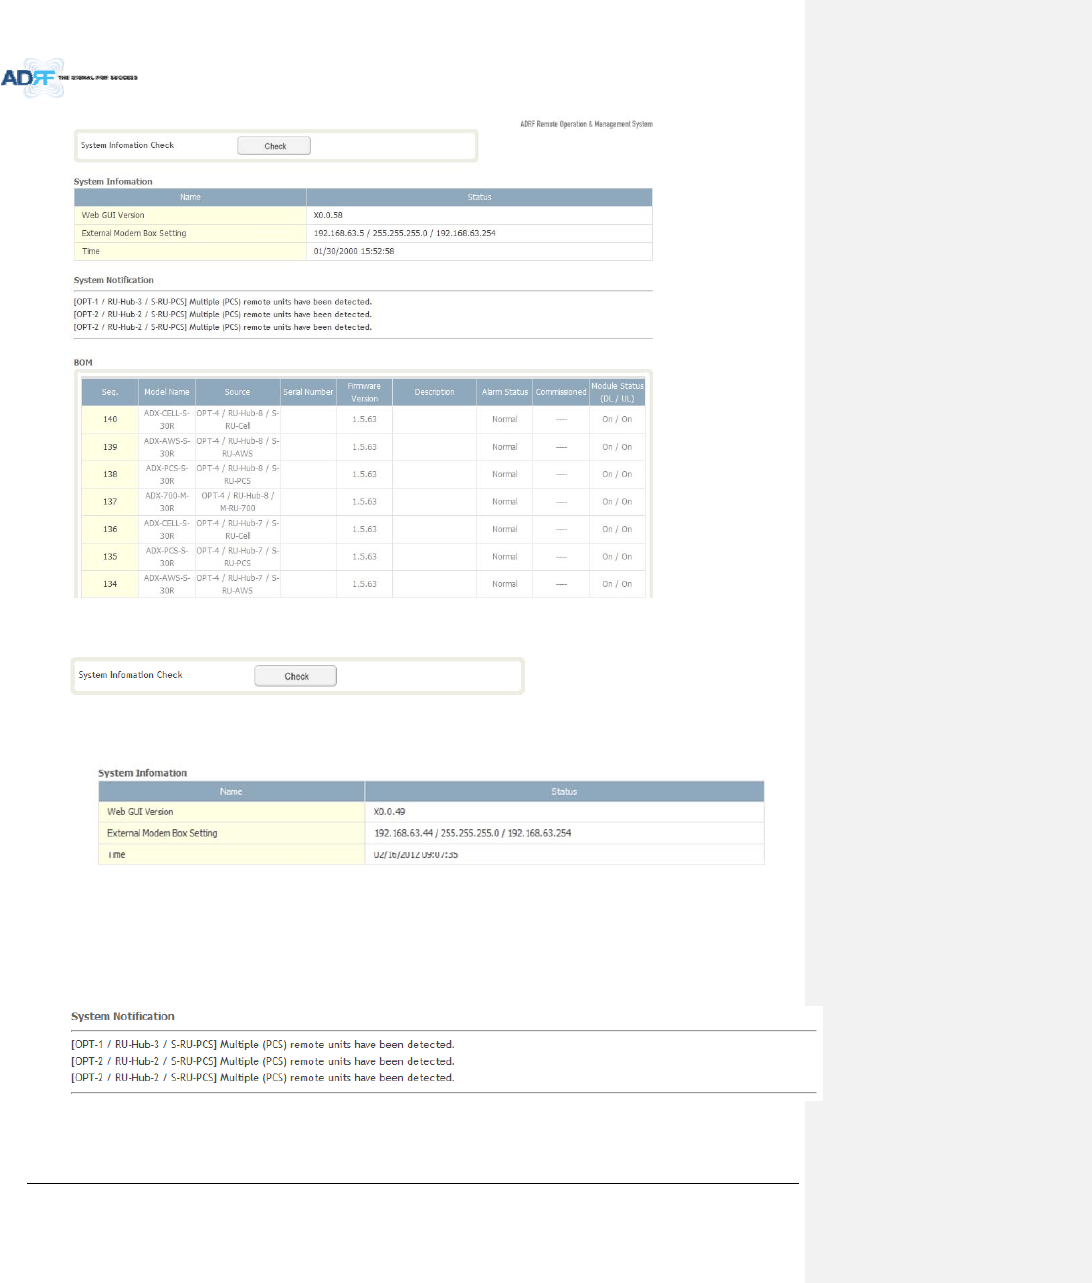1092x1283 pixels.
Task: Click the OPT-1 / RU-Hub-3 notification in lower list
Action: (x=262, y=1045)
